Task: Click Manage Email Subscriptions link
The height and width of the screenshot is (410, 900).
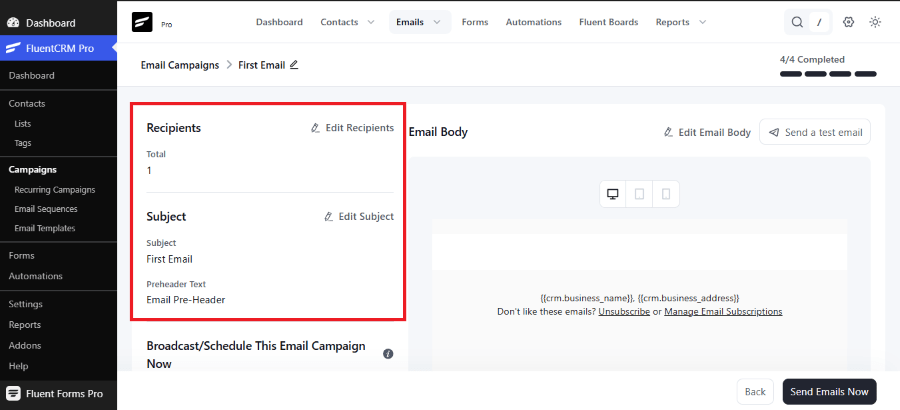Action: point(723,311)
